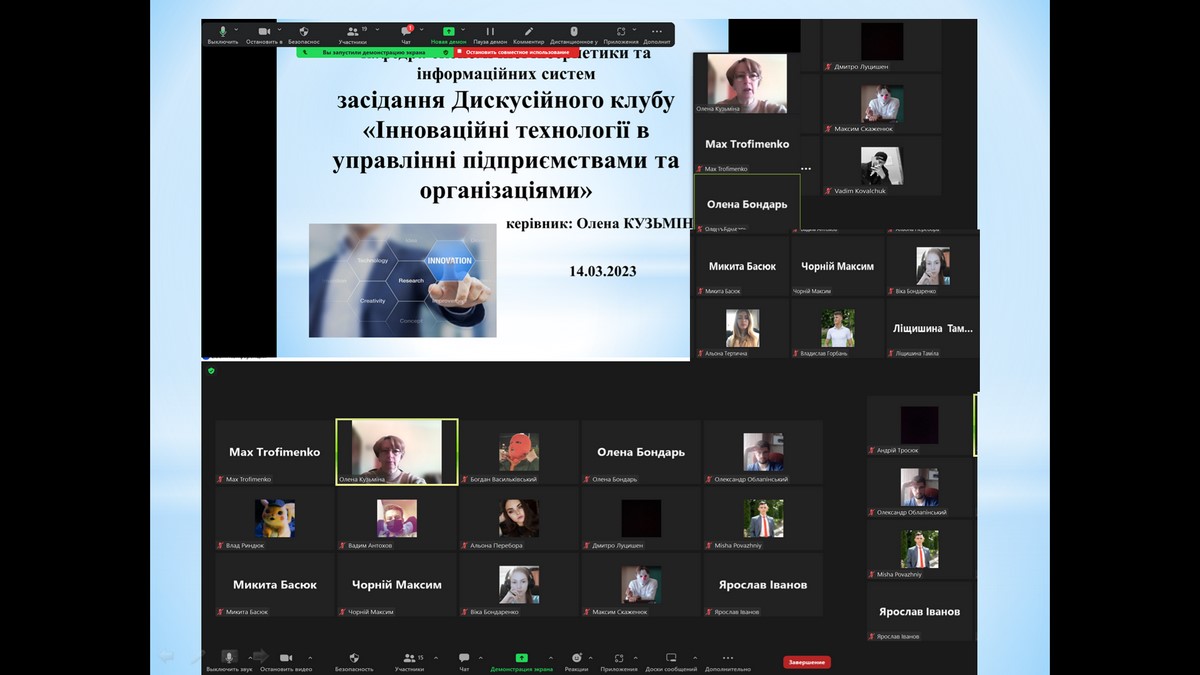Select Богдан Васильківський's video tile
Viewport: 1200px width, 675px height.
click(519, 453)
